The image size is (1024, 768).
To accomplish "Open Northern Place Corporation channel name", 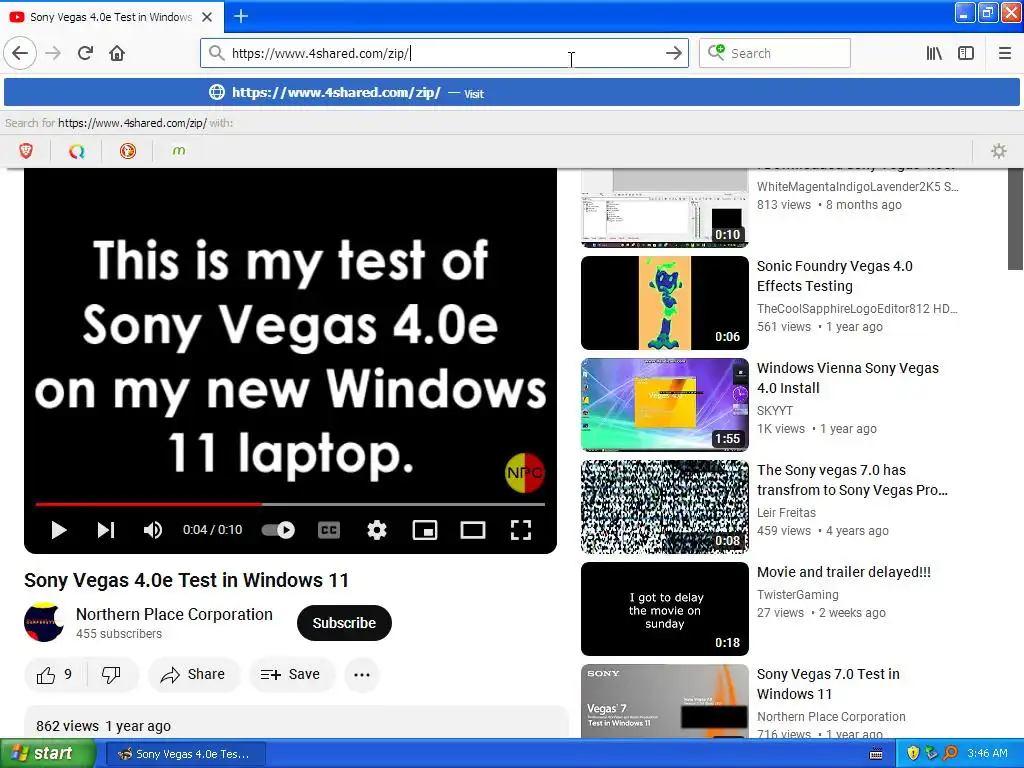I will click(x=174, y=615).
